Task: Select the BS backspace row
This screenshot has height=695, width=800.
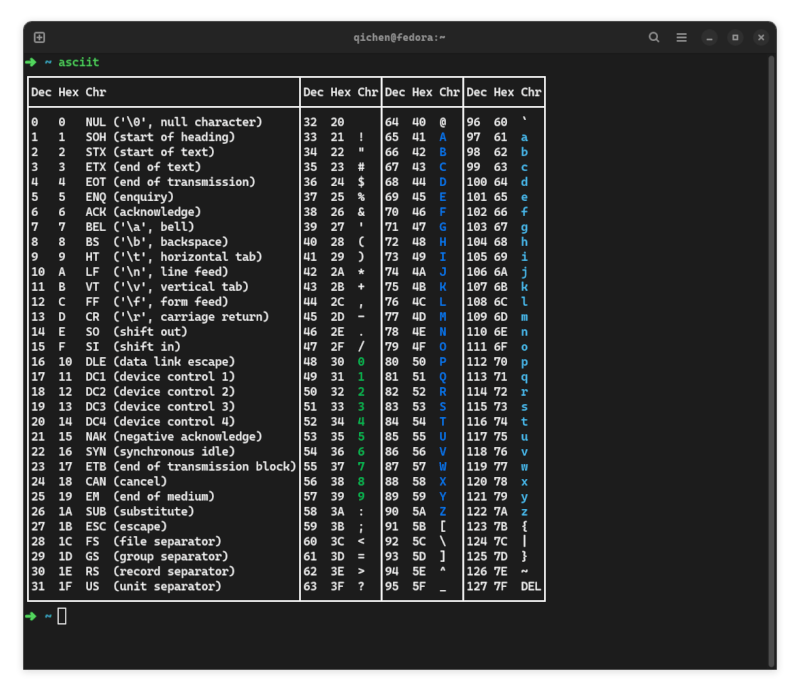Action: coord(130,242)
